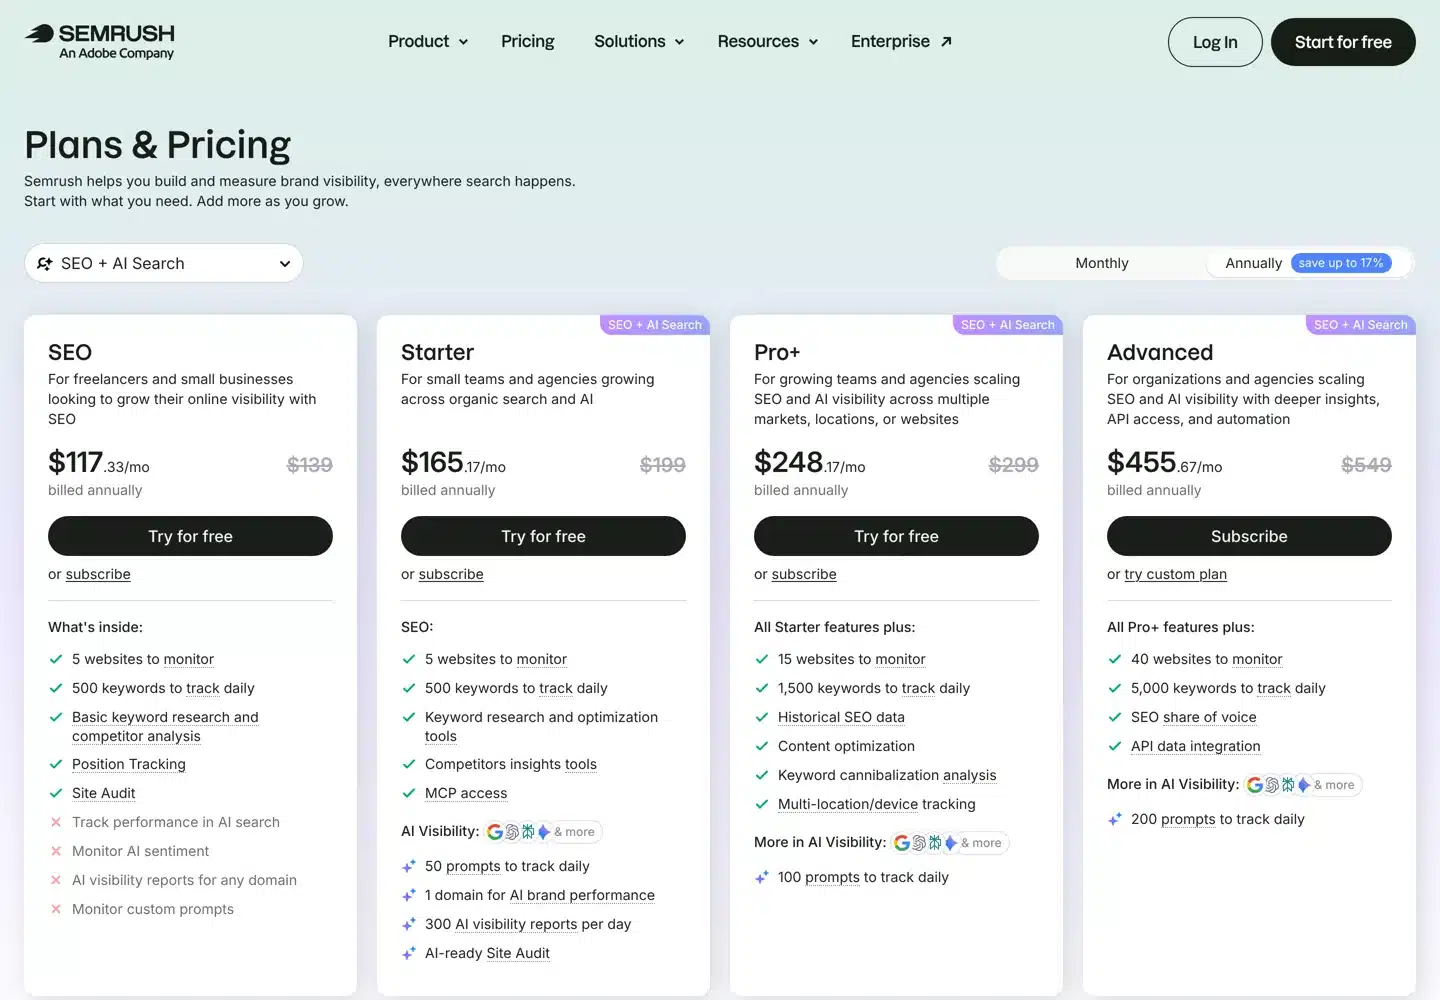Click the subscribe link under the SEO plan
The height and width of the screenshot is (1000, 1440).
coord(98,574)
